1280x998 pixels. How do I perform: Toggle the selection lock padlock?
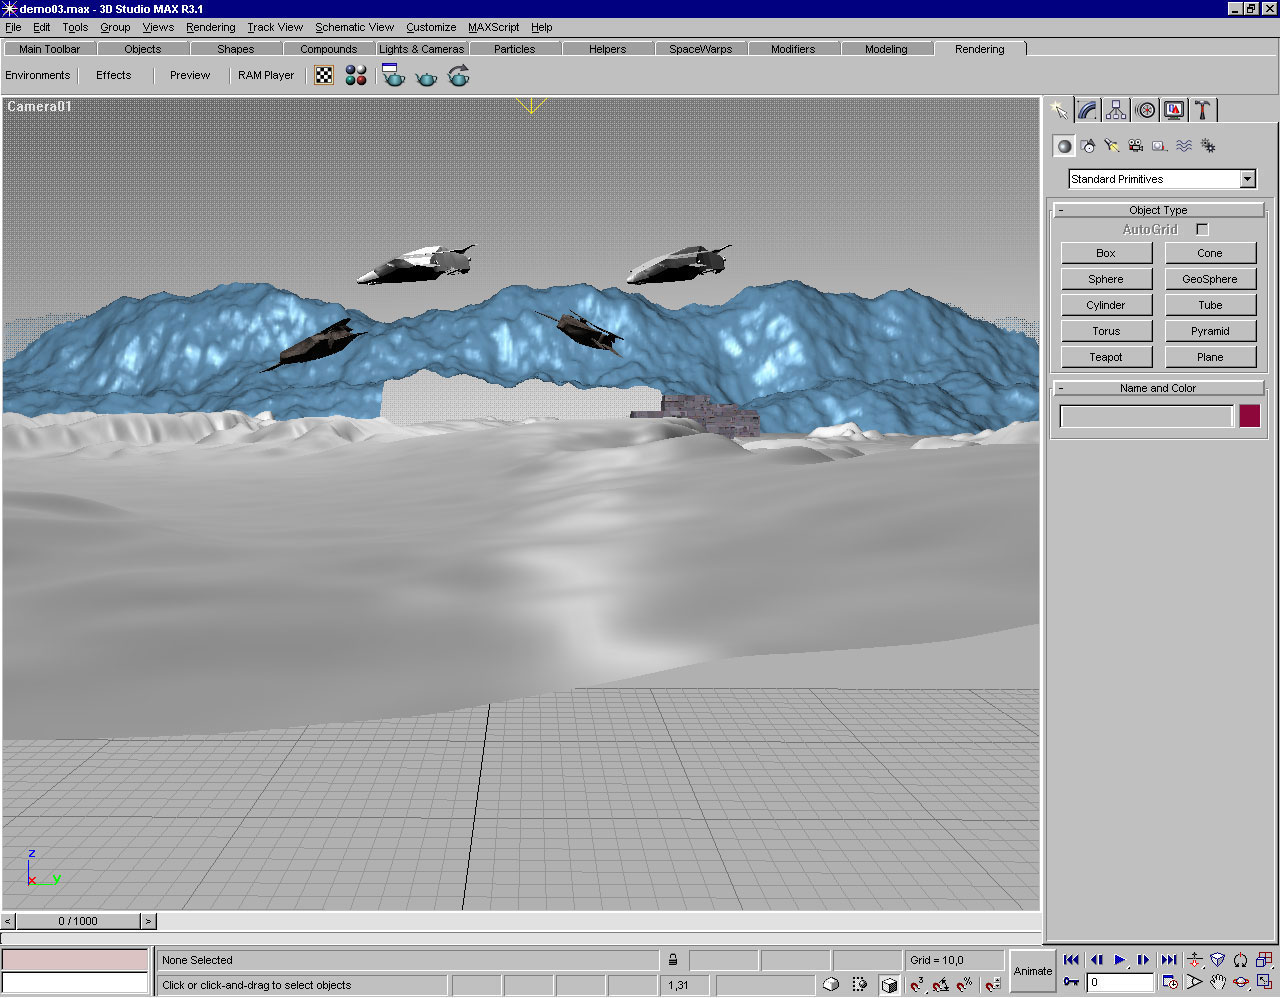point(673,960)
